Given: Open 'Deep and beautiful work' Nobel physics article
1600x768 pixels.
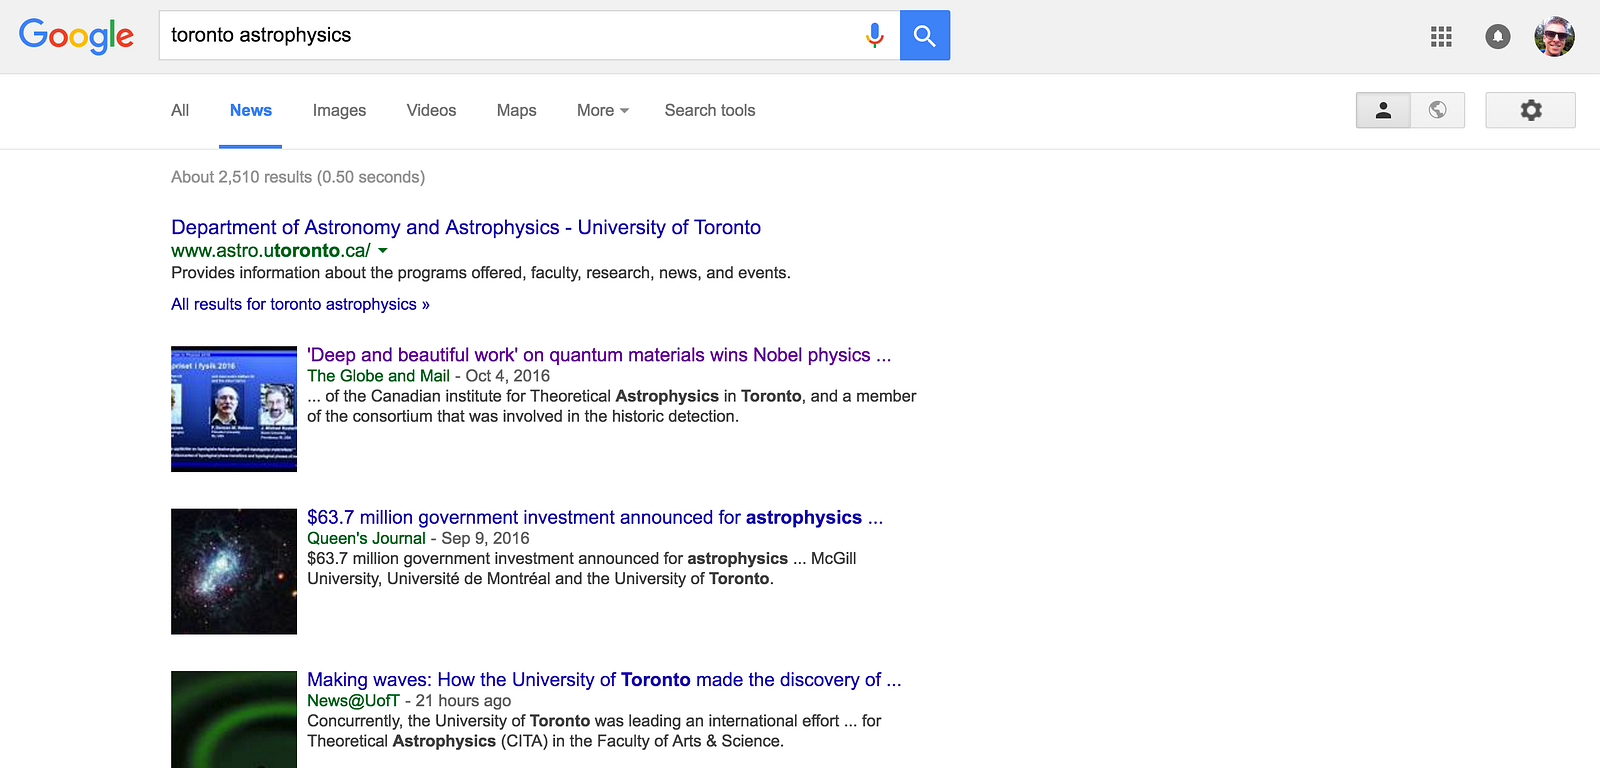Looking at the screenshot, I should [599, 355].
